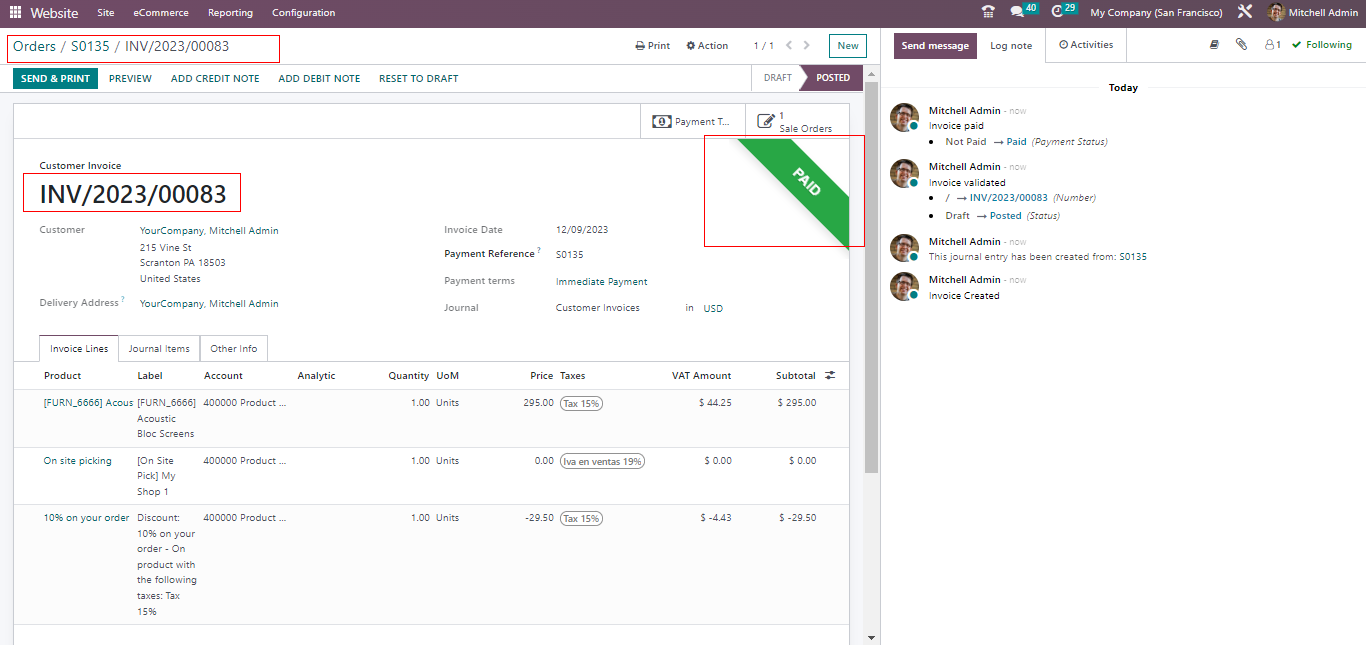
Task: Open the activities clock icon in navbar
Action: click(x=1058, y=12)
